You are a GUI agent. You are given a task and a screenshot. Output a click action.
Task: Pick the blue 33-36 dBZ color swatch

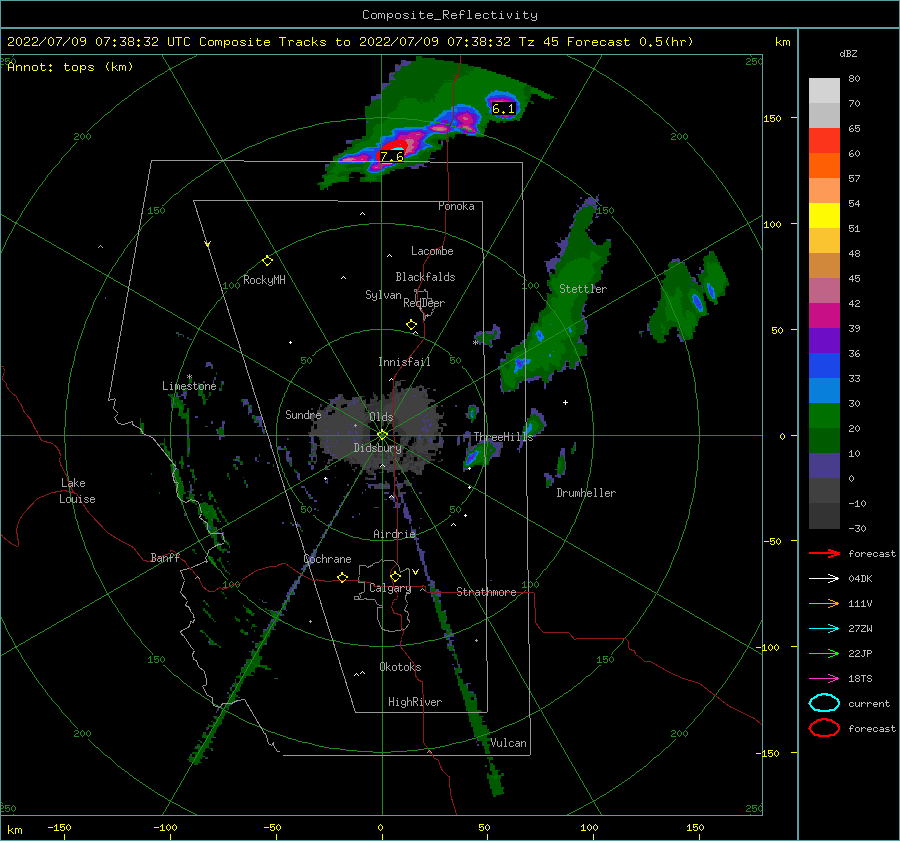(824, 366)
